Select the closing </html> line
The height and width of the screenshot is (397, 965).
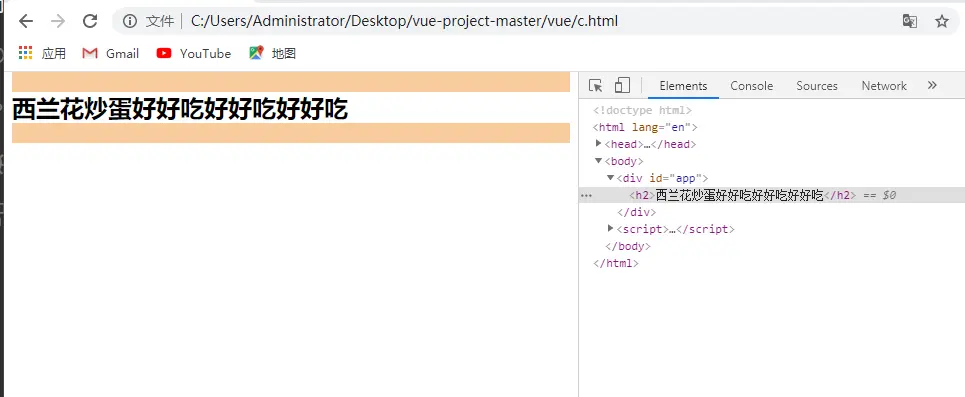coord(615,263)
